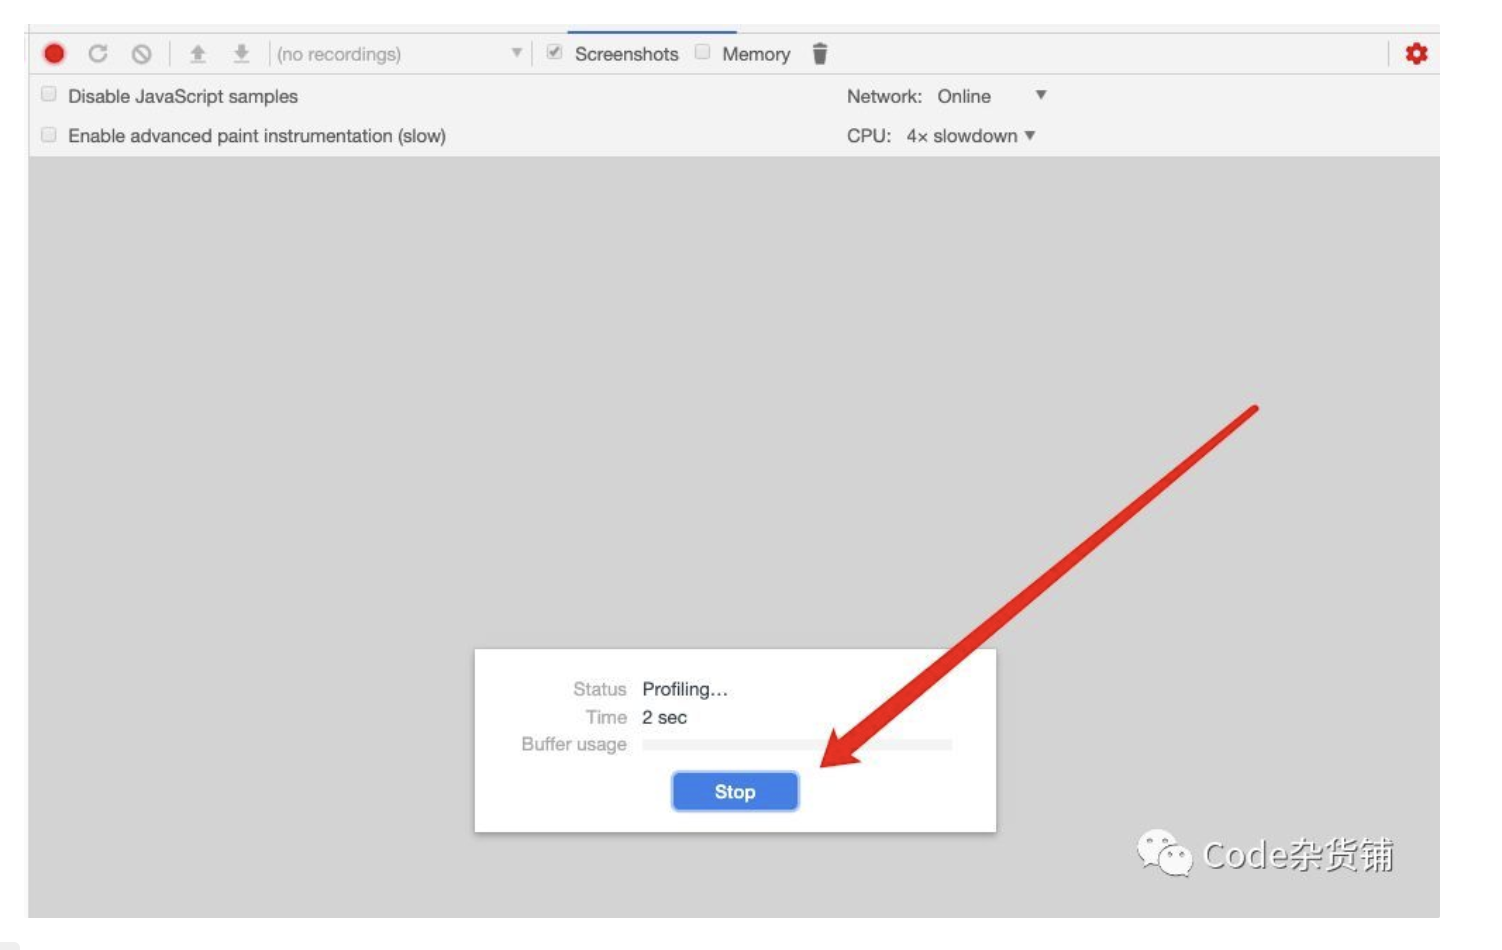
Task: Disable the Screenshots checkbox
Action: click(554, 54)
